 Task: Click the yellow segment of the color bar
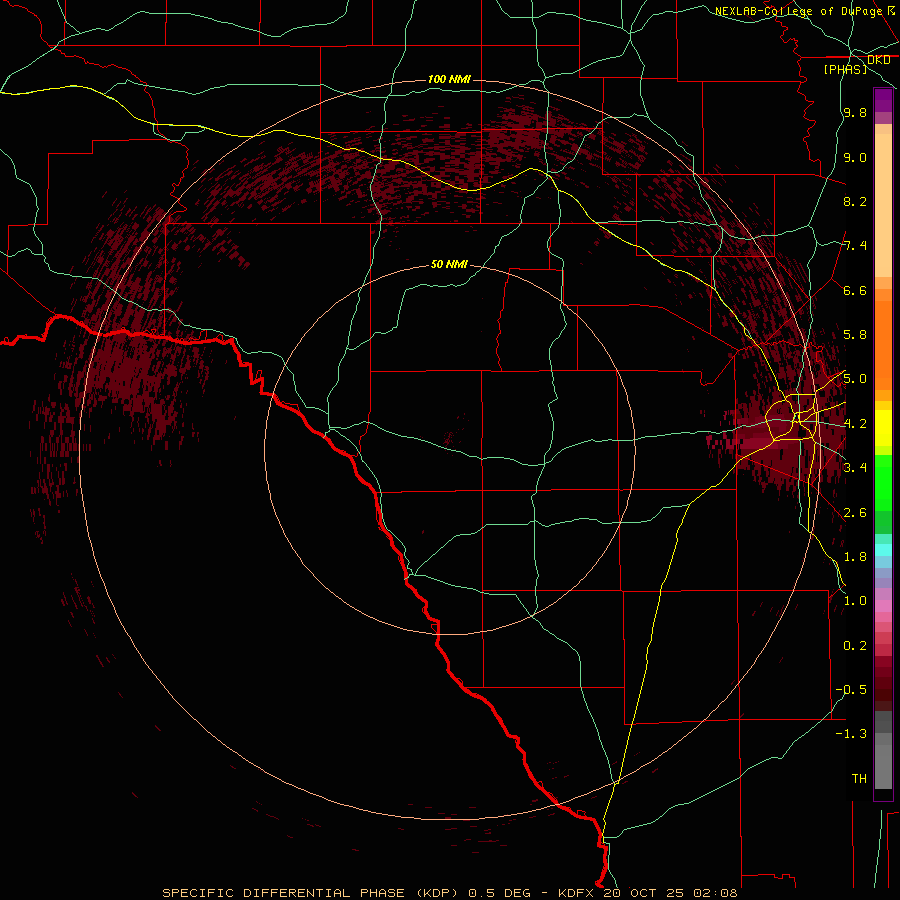coord(883,428)
